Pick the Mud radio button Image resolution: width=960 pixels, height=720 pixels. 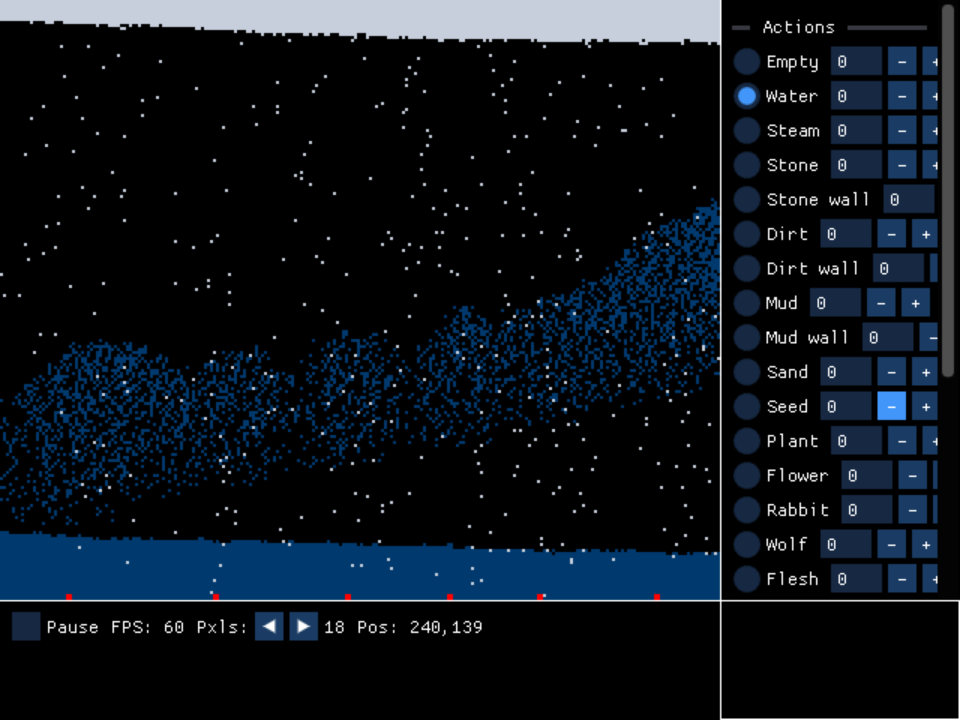(x=746, y=303)
